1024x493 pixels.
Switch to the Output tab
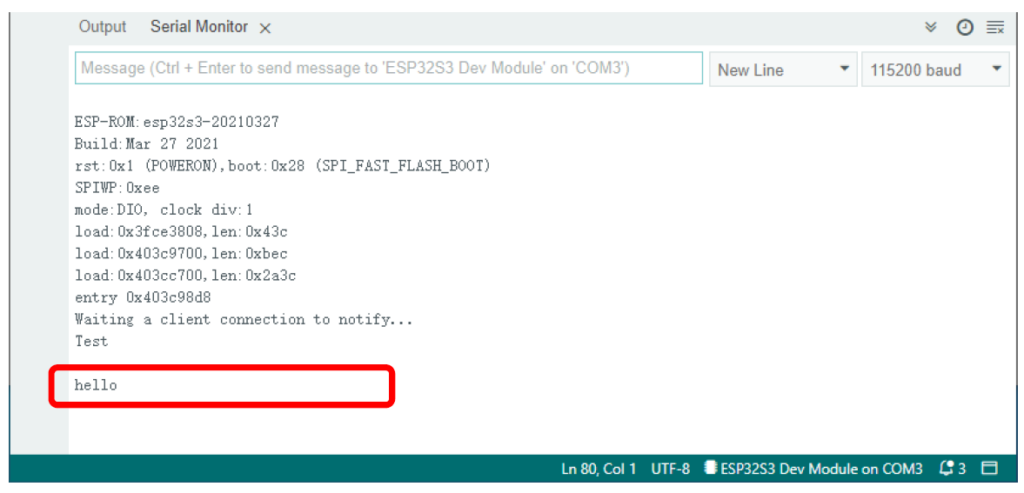click(103, 27)
